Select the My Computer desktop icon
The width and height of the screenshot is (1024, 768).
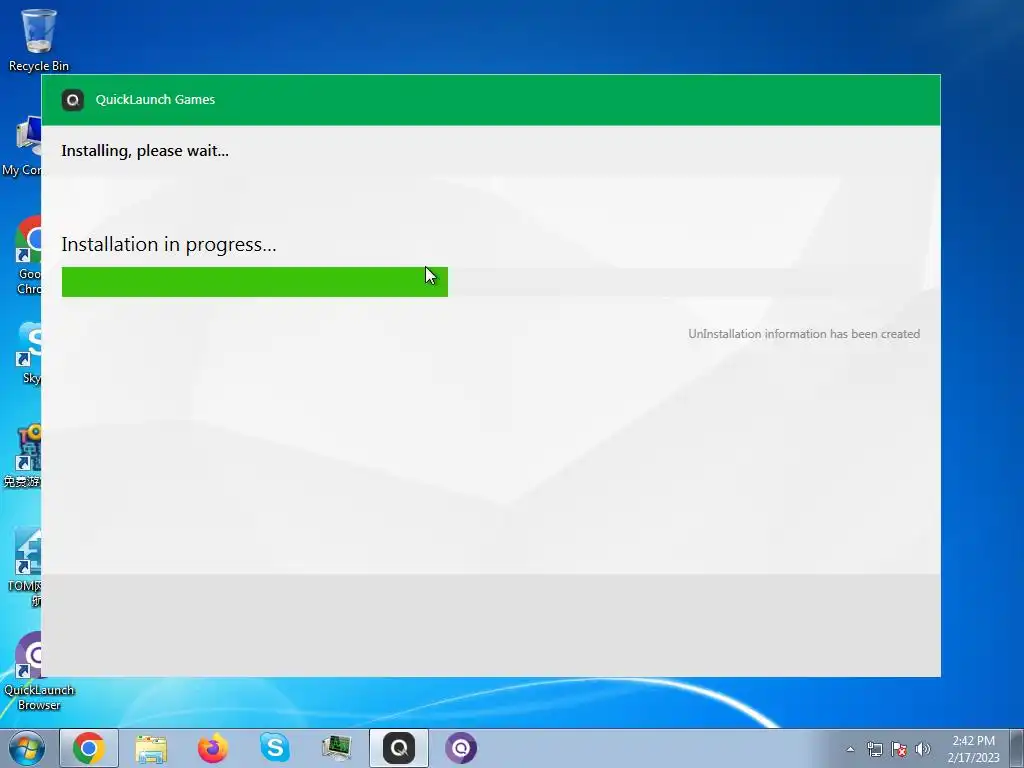tap(22, 147)
